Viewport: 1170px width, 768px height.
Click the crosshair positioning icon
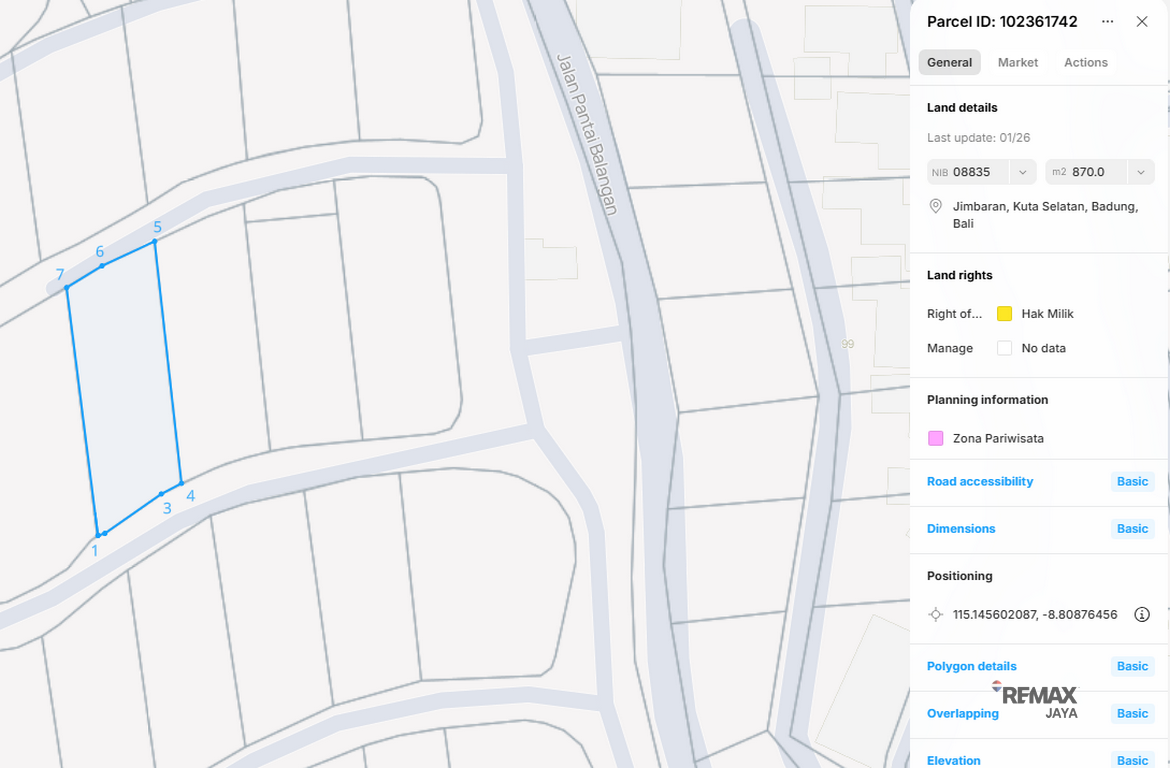tap(935, 614)
